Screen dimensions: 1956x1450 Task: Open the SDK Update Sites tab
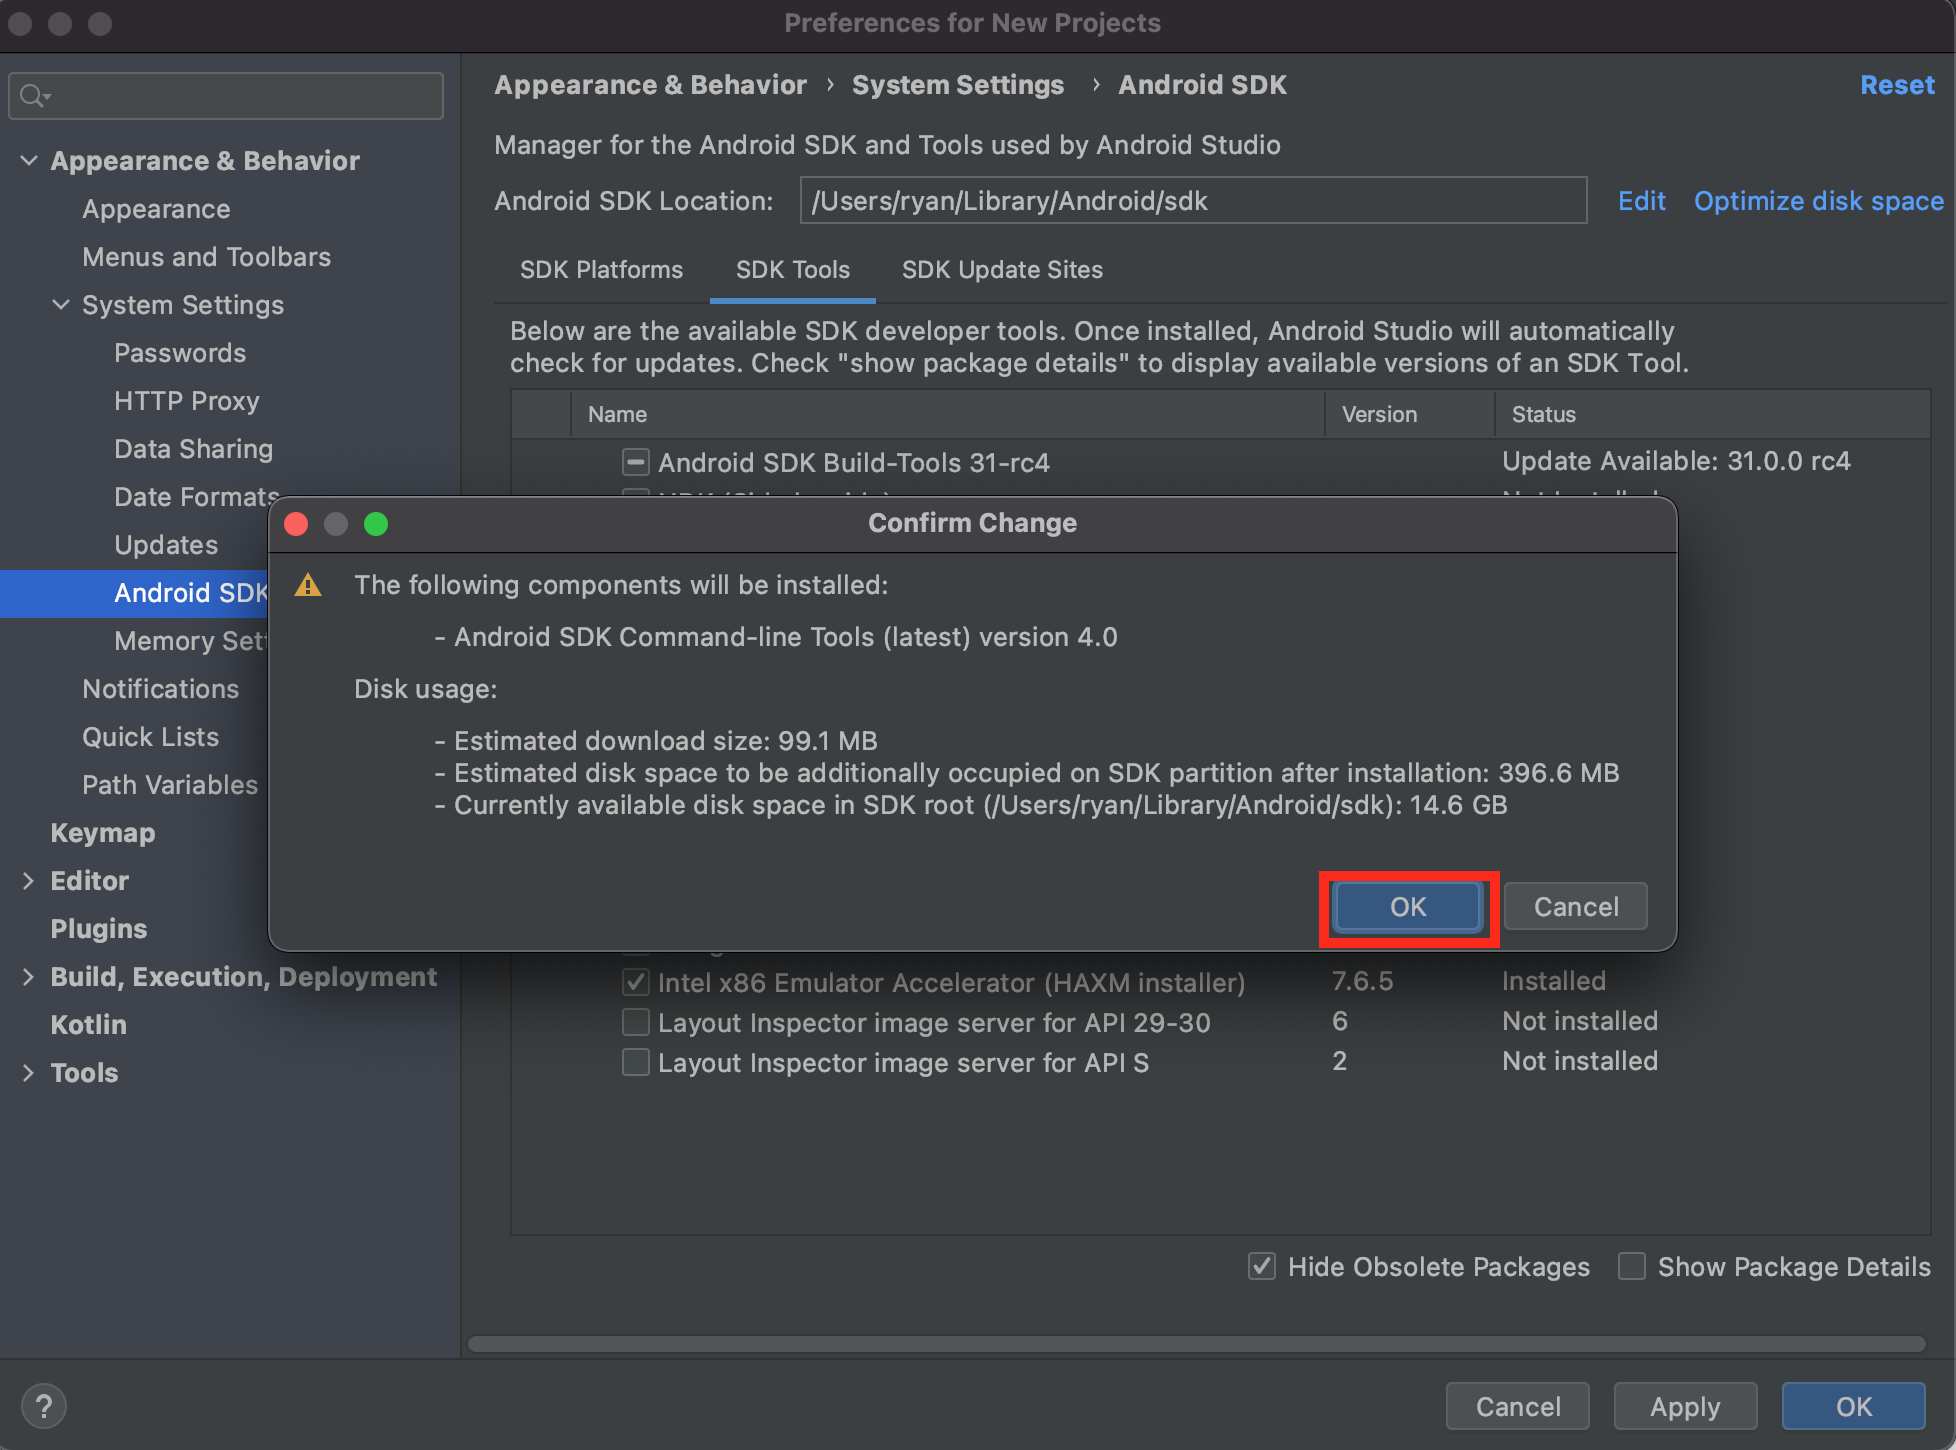tap(1002, 270)
